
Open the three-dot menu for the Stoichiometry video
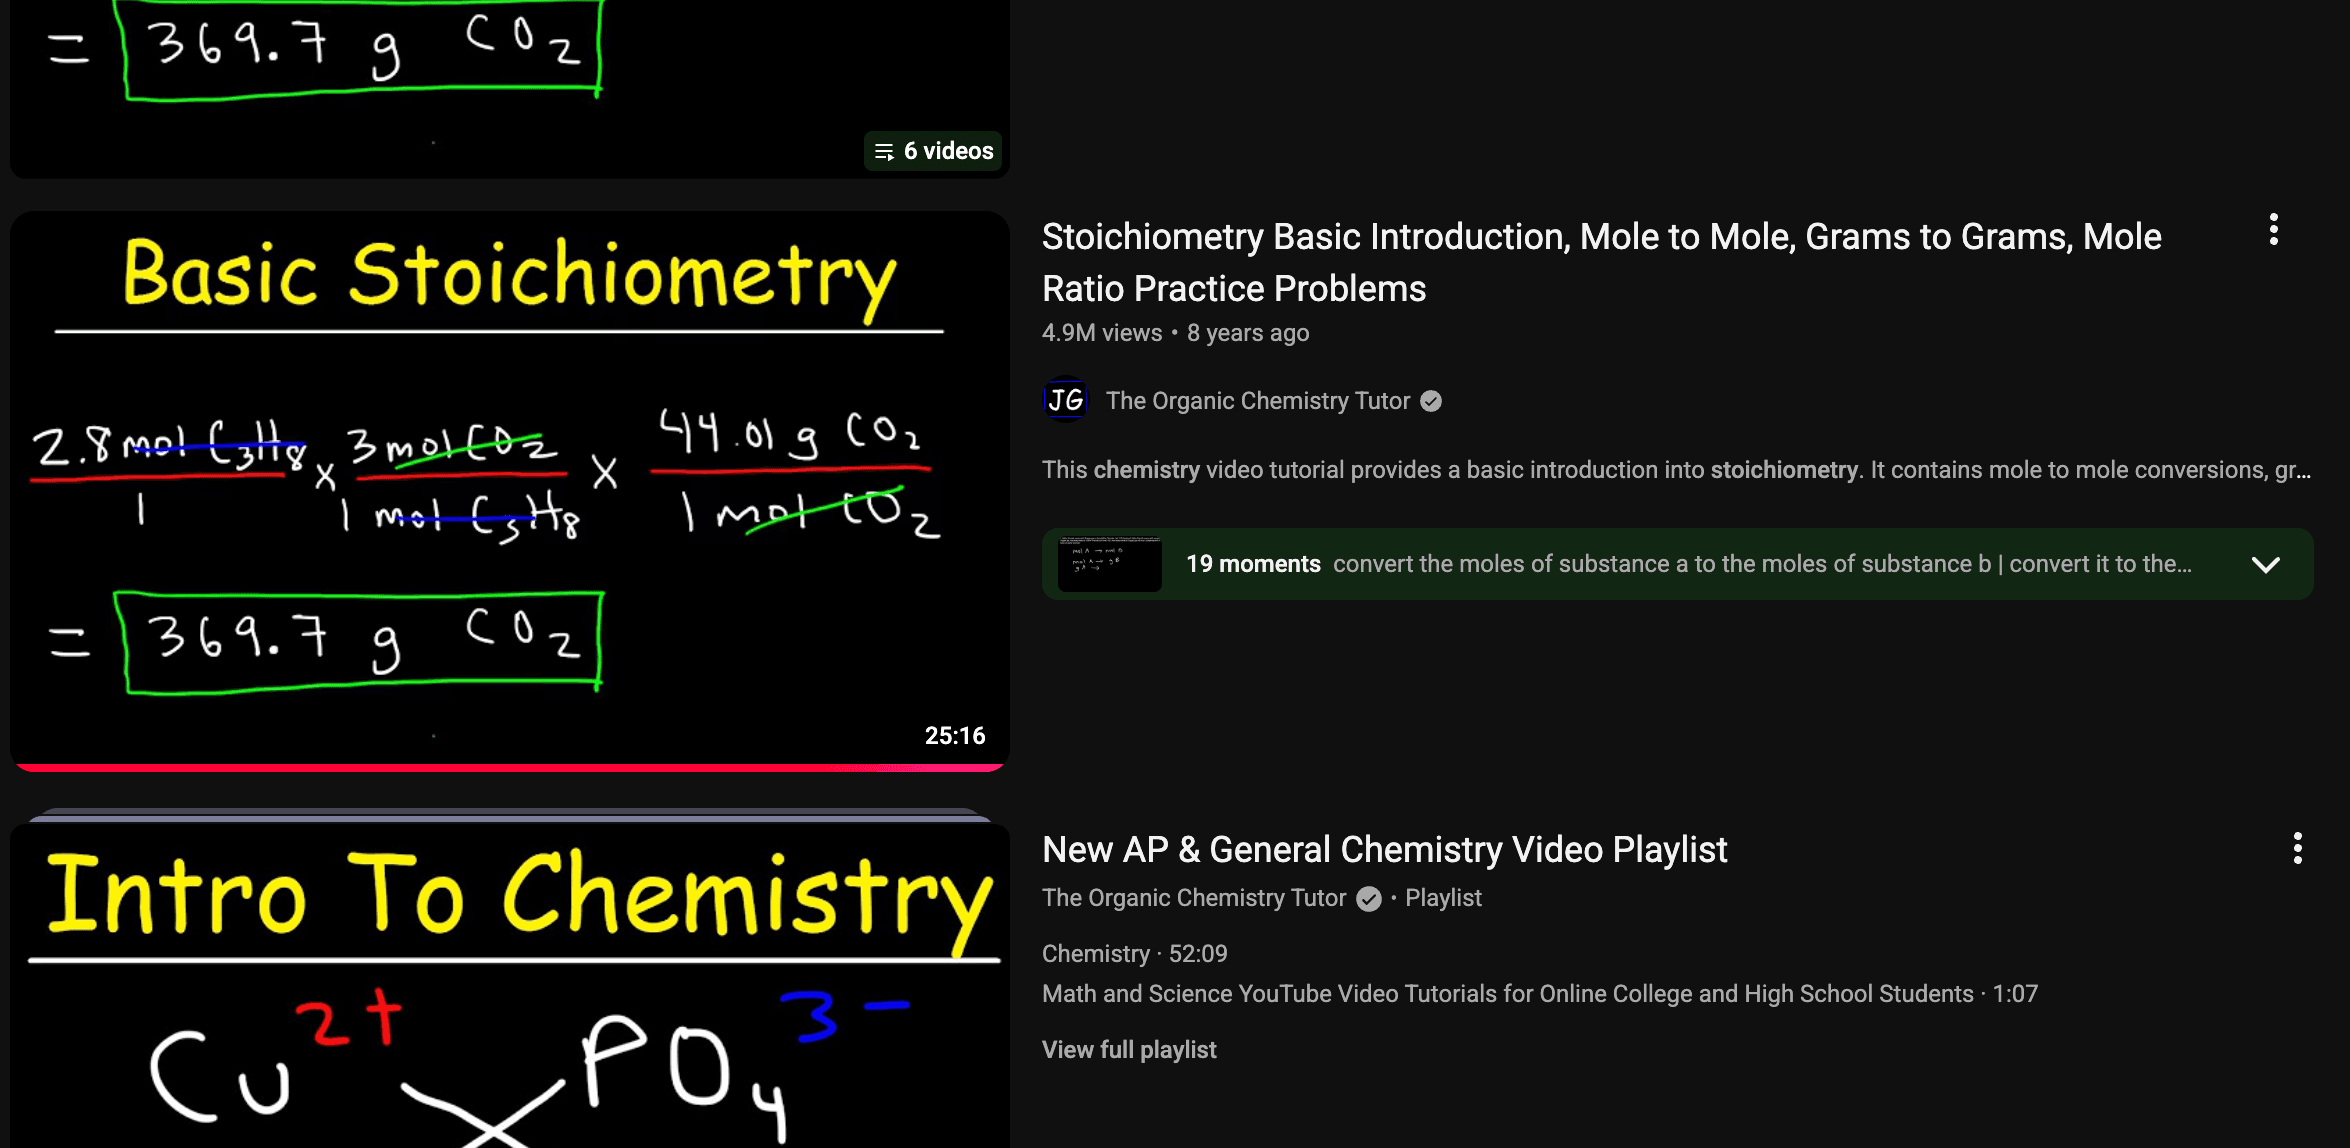[2273, 230]
